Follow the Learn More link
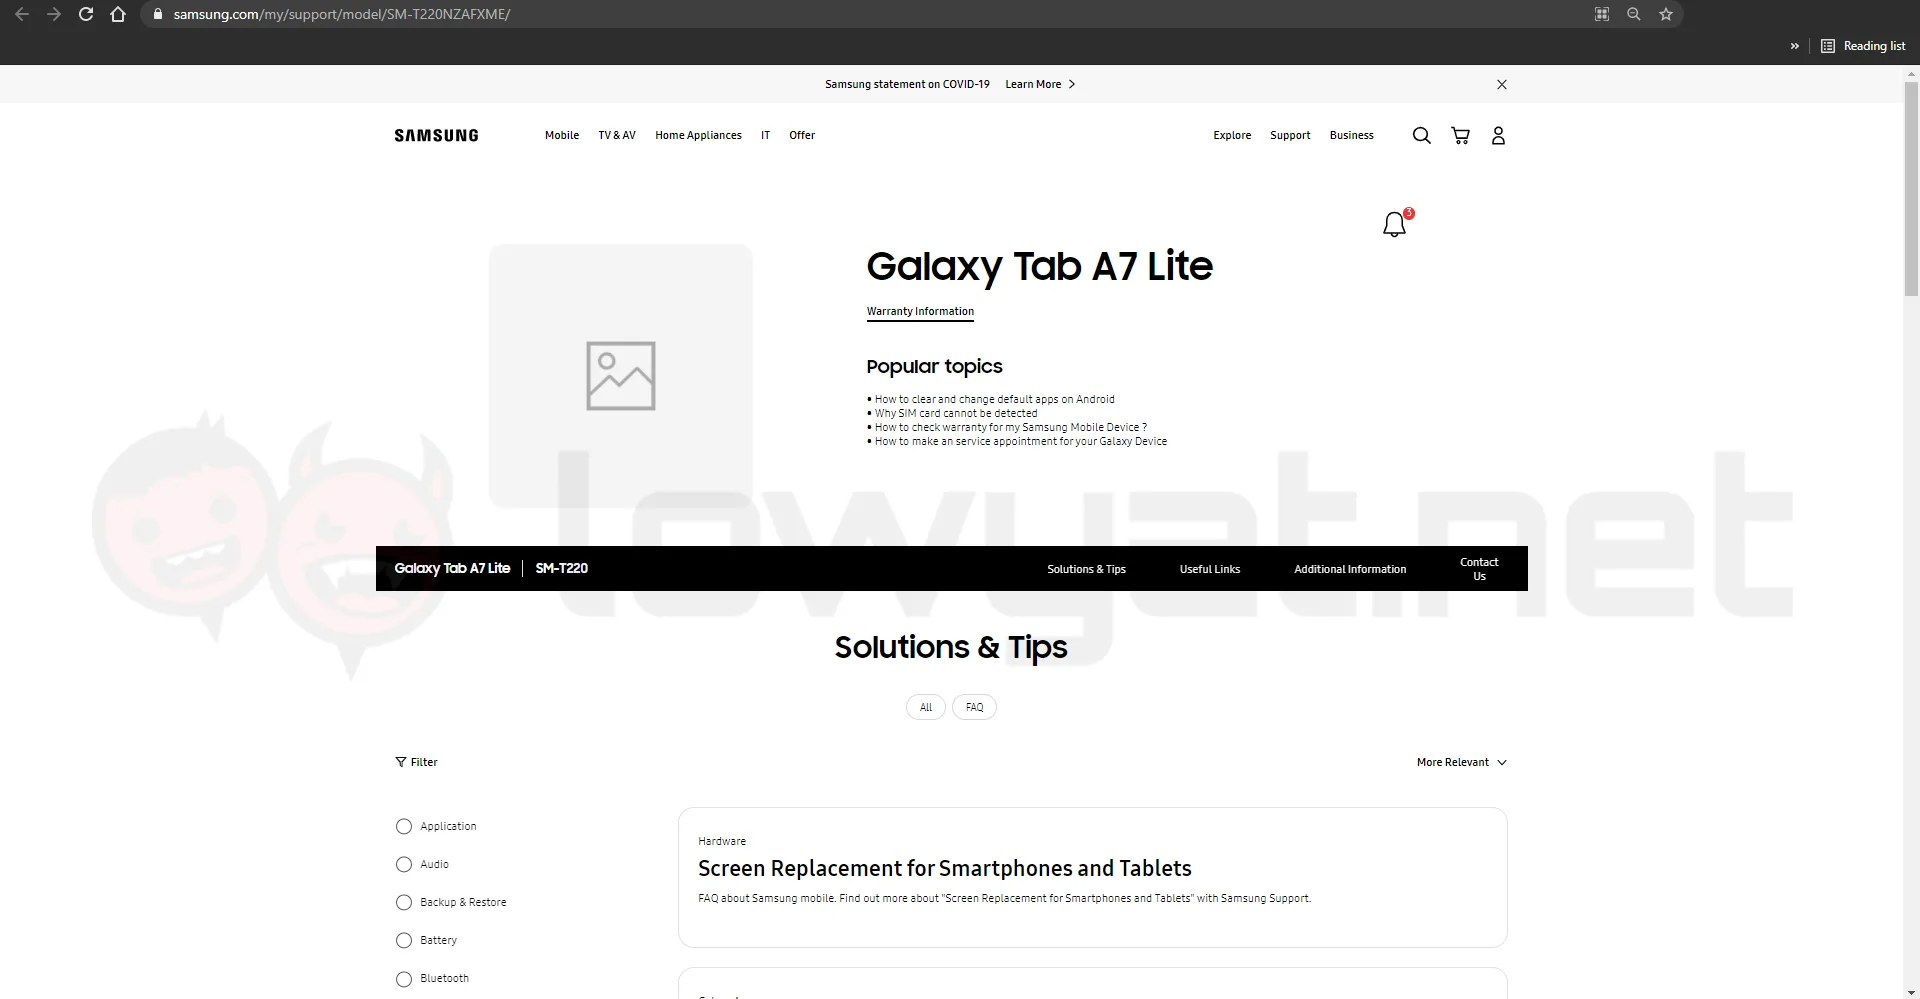 (x=1040, y=84)
